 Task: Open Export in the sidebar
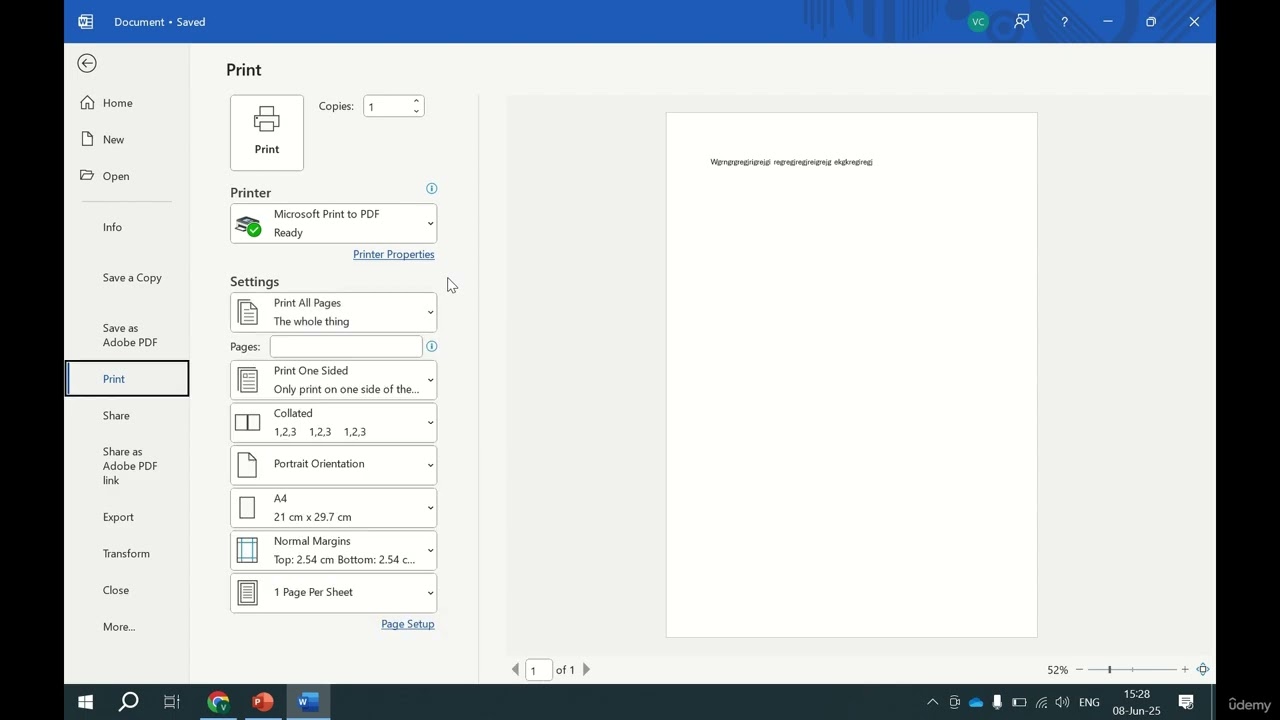127,517
